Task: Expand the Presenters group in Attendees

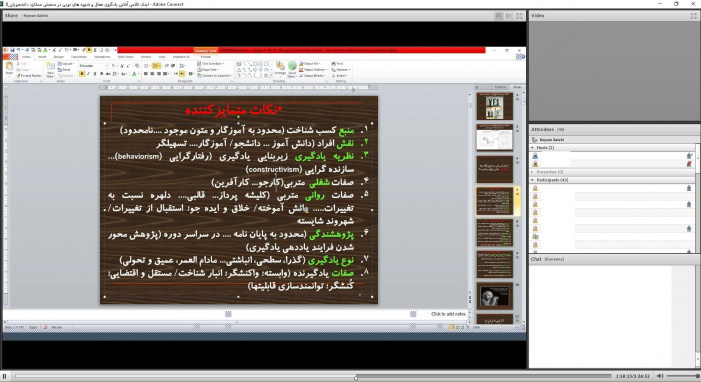Action: click(532, 172)
